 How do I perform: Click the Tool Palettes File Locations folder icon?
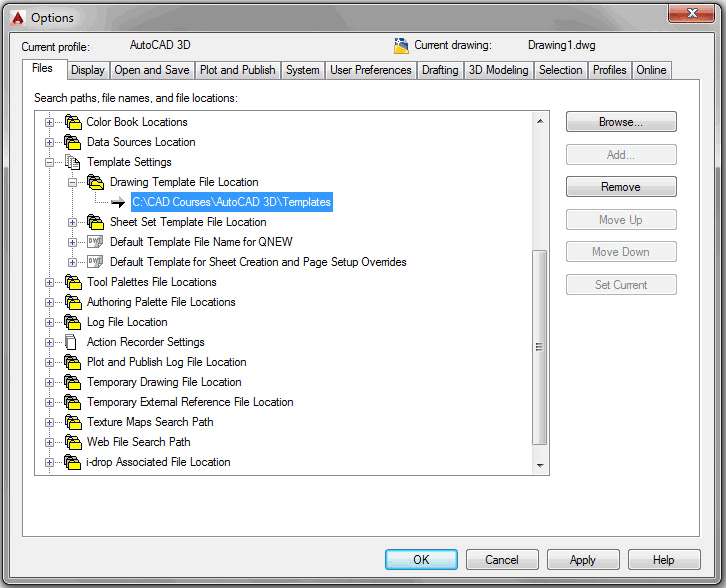point(72,282)
